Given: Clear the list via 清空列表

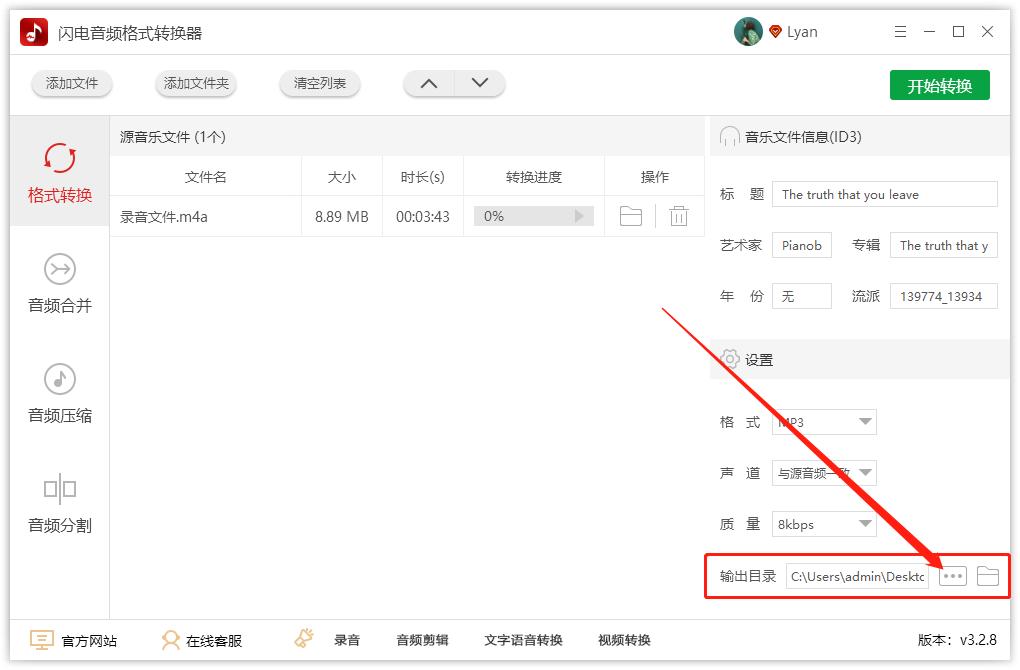Looking at the screenshot, I should click(x=319, y=84).
